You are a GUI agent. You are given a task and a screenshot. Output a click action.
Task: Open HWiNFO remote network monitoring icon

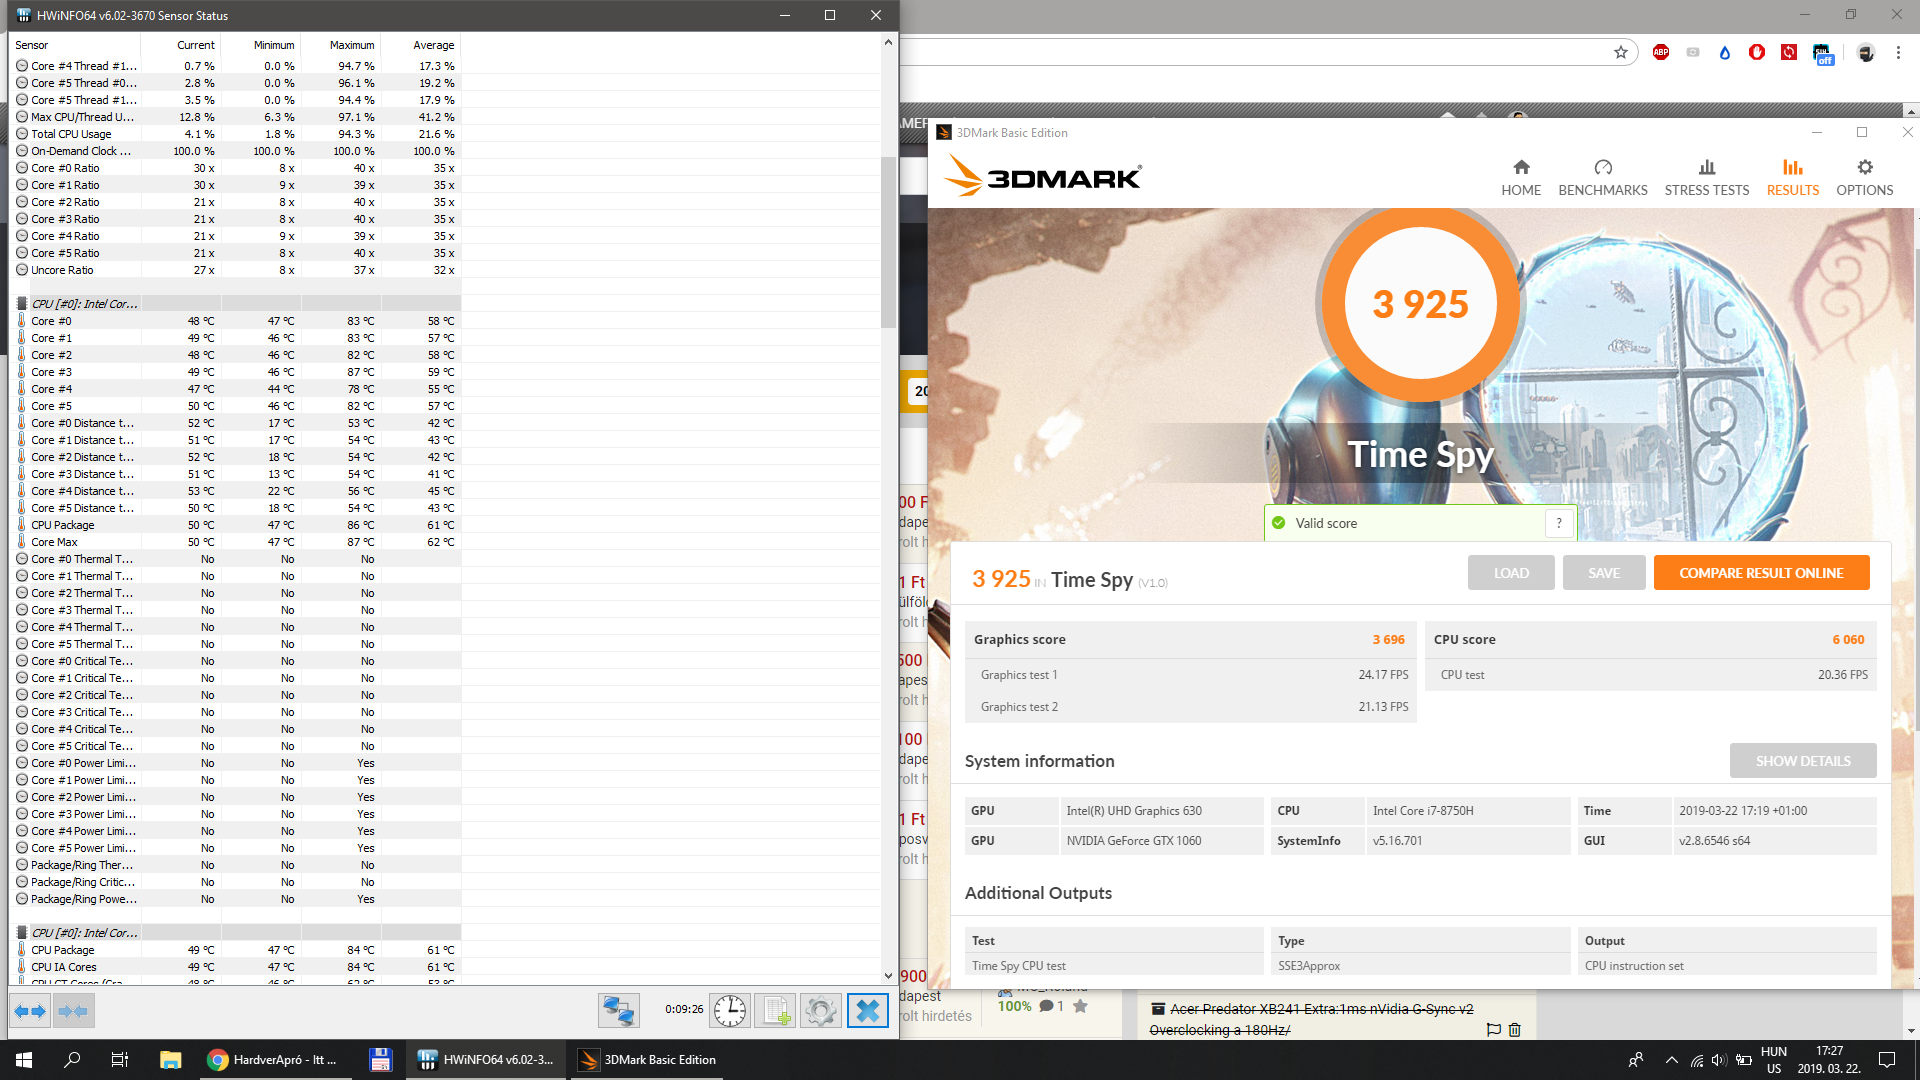[618, 1011]
